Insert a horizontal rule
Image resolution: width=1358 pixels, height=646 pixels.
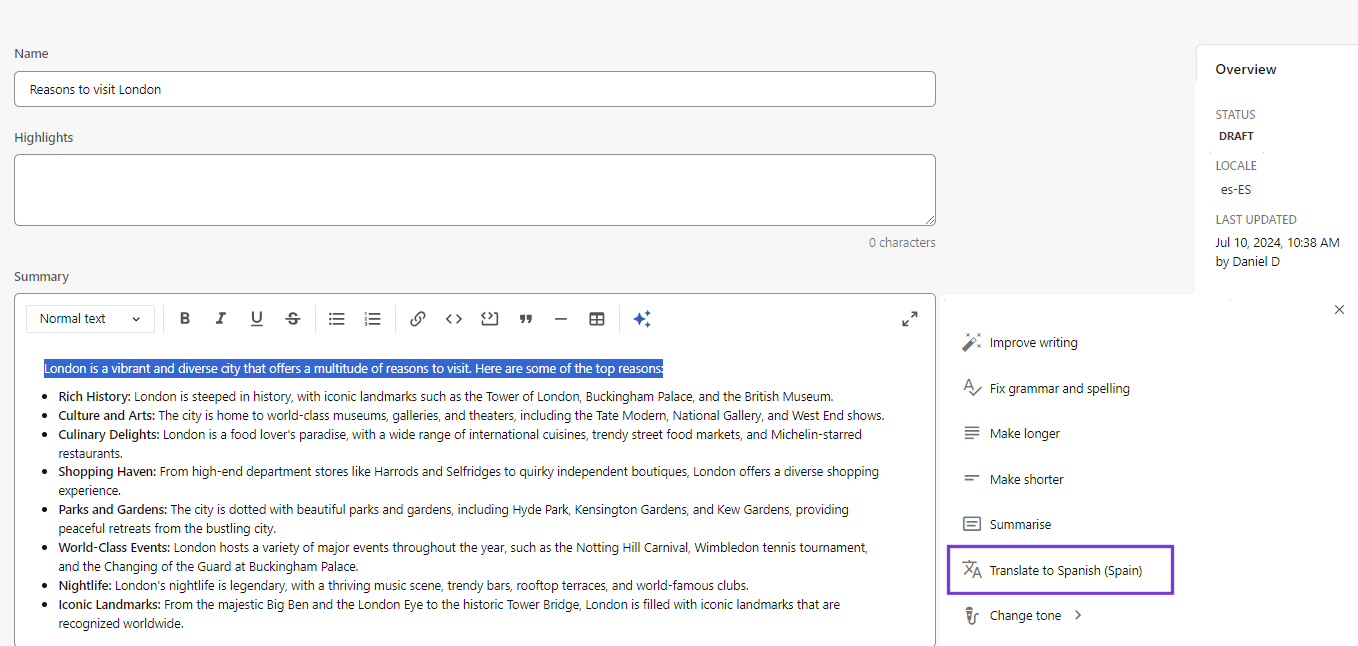coord(561,319)
